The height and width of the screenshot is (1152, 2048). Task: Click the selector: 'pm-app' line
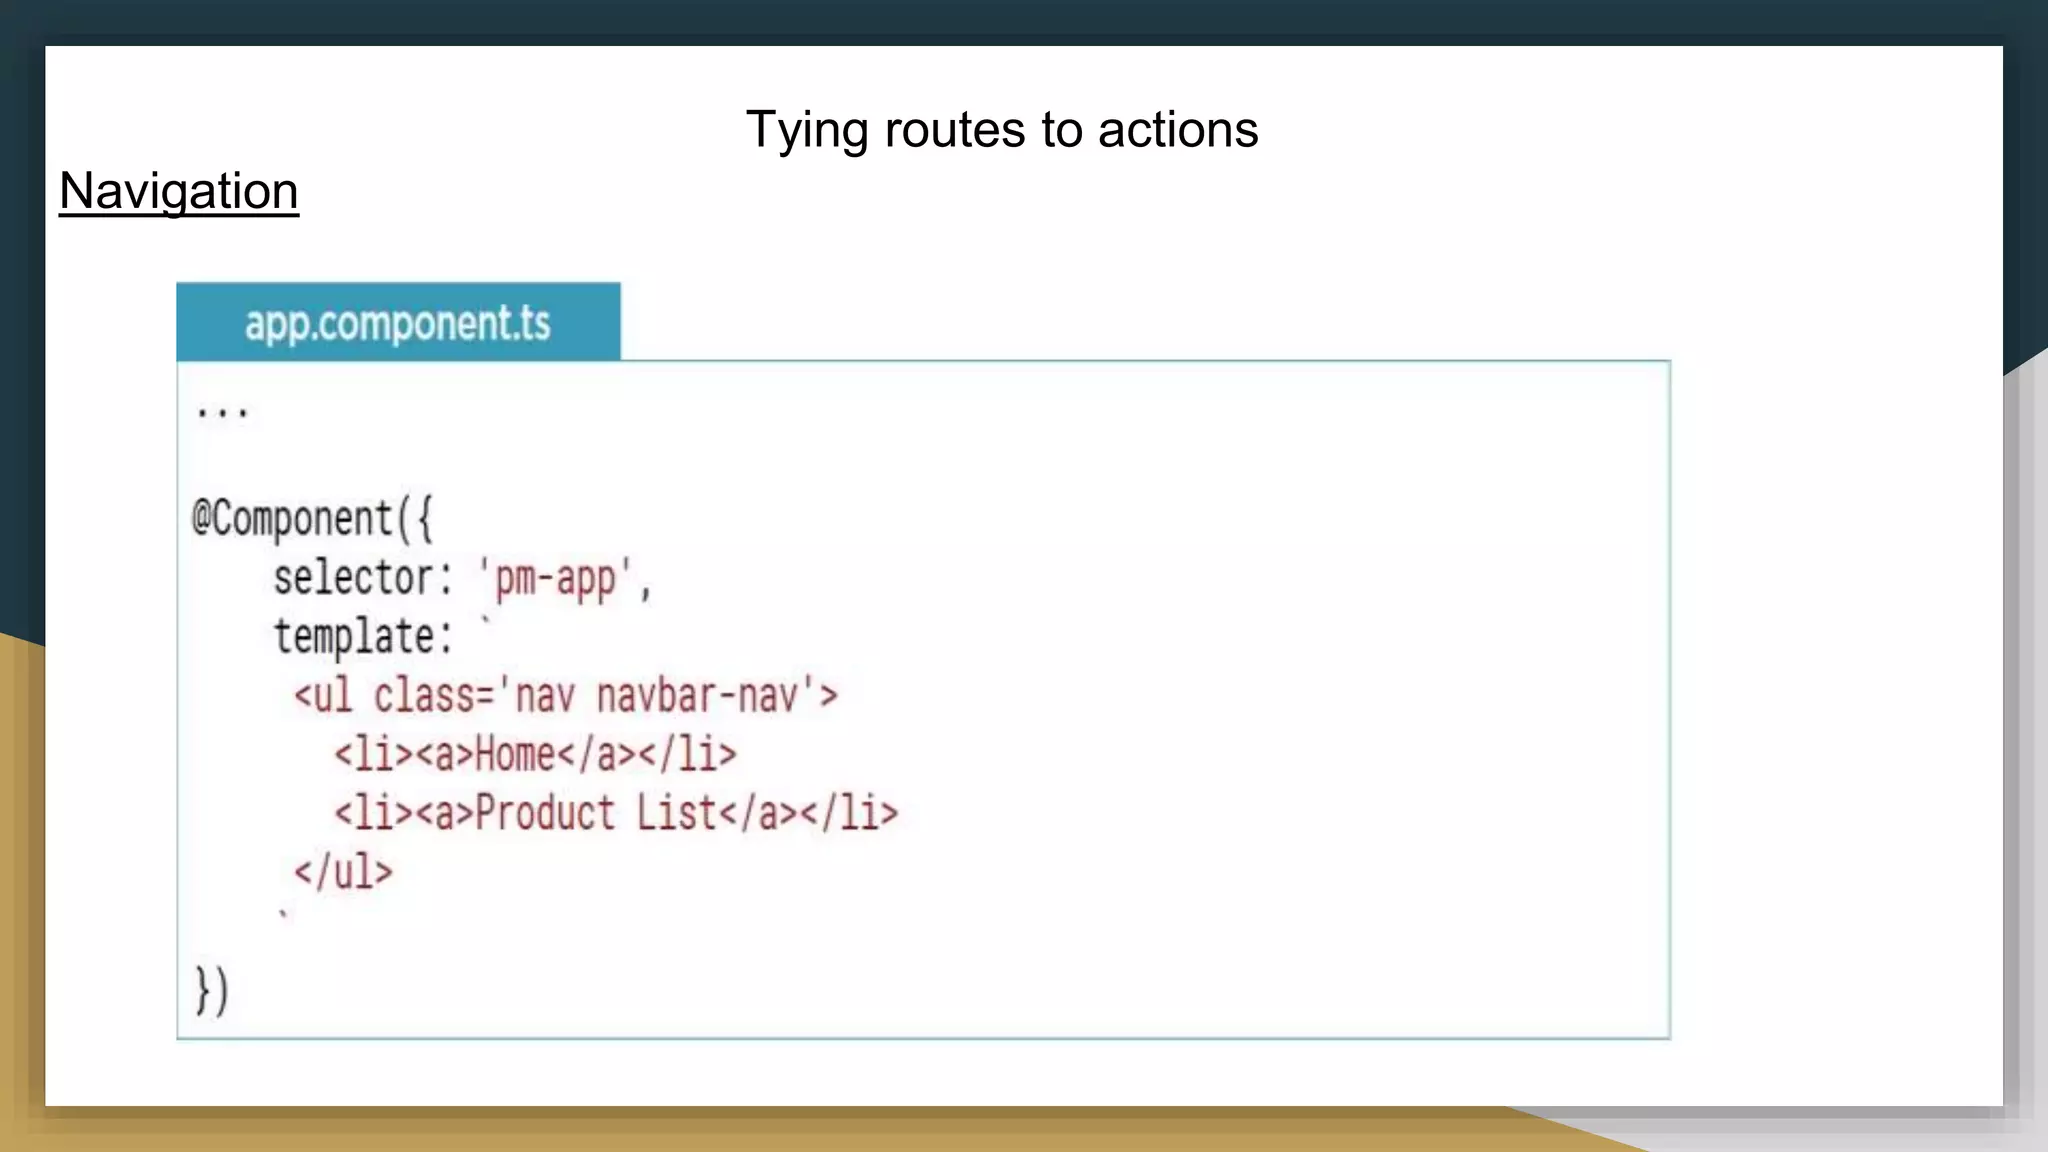(x=463, y=579)
